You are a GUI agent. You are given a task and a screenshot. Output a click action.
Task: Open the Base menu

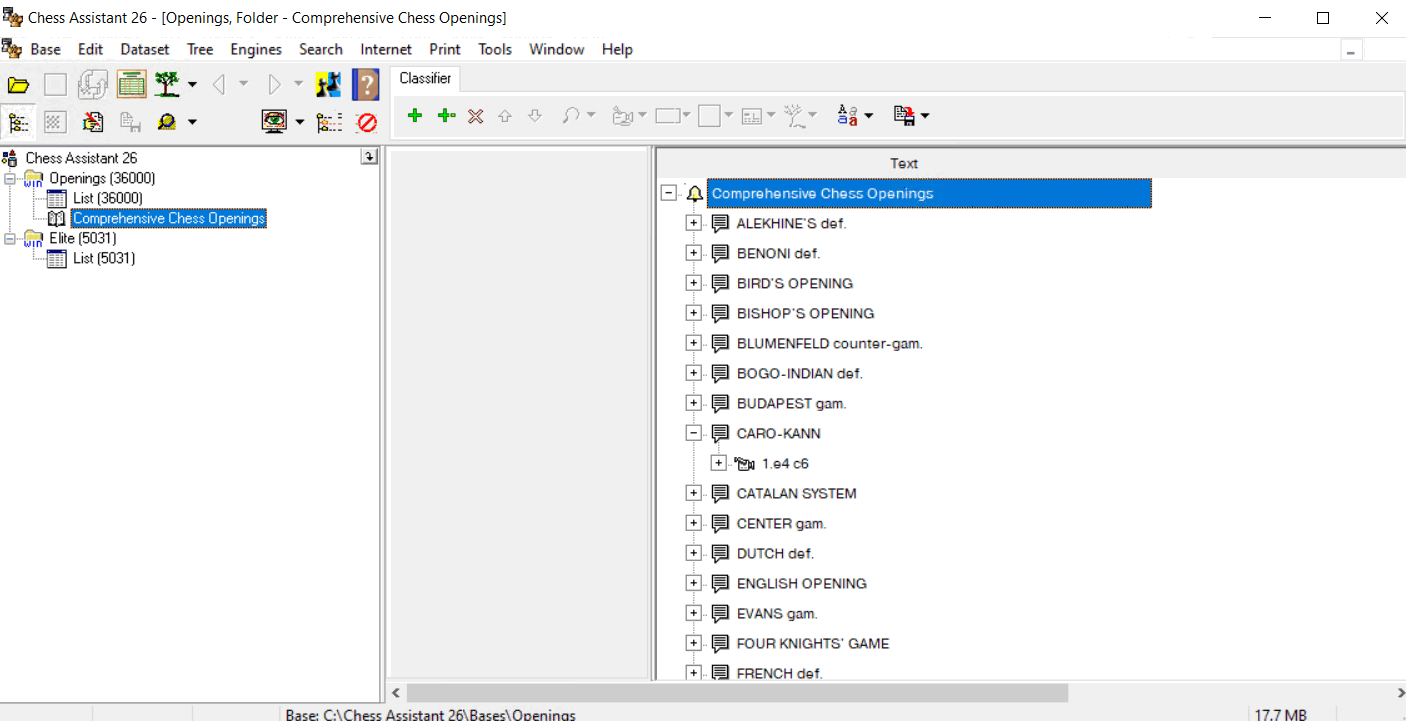[x=45, y=49]
